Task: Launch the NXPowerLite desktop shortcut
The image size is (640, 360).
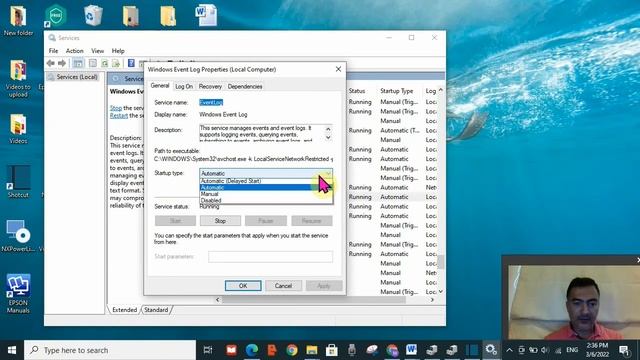Action: (18, 236)
